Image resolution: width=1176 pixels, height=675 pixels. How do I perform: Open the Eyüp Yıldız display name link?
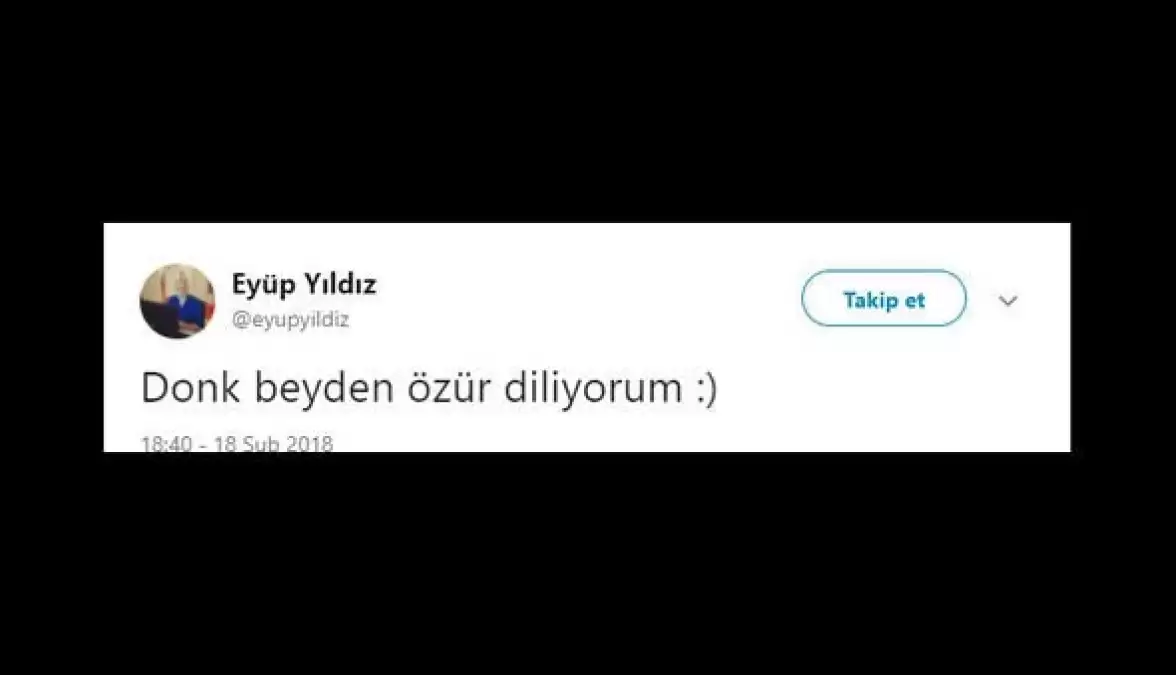(304, 284)
